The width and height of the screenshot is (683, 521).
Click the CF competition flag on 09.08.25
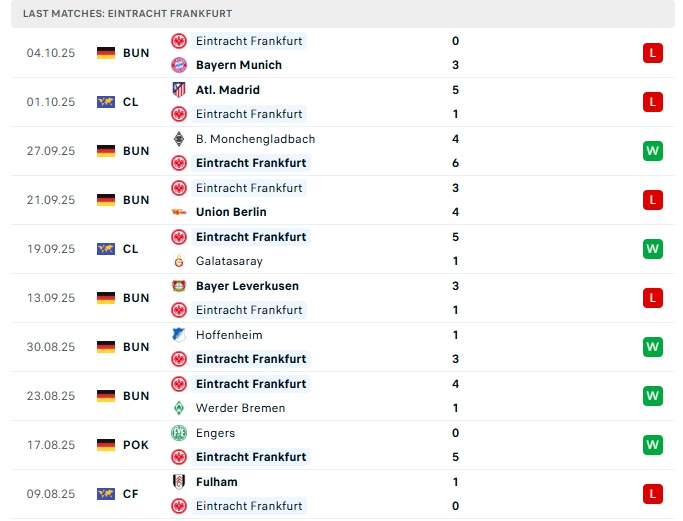coord(106,494)
